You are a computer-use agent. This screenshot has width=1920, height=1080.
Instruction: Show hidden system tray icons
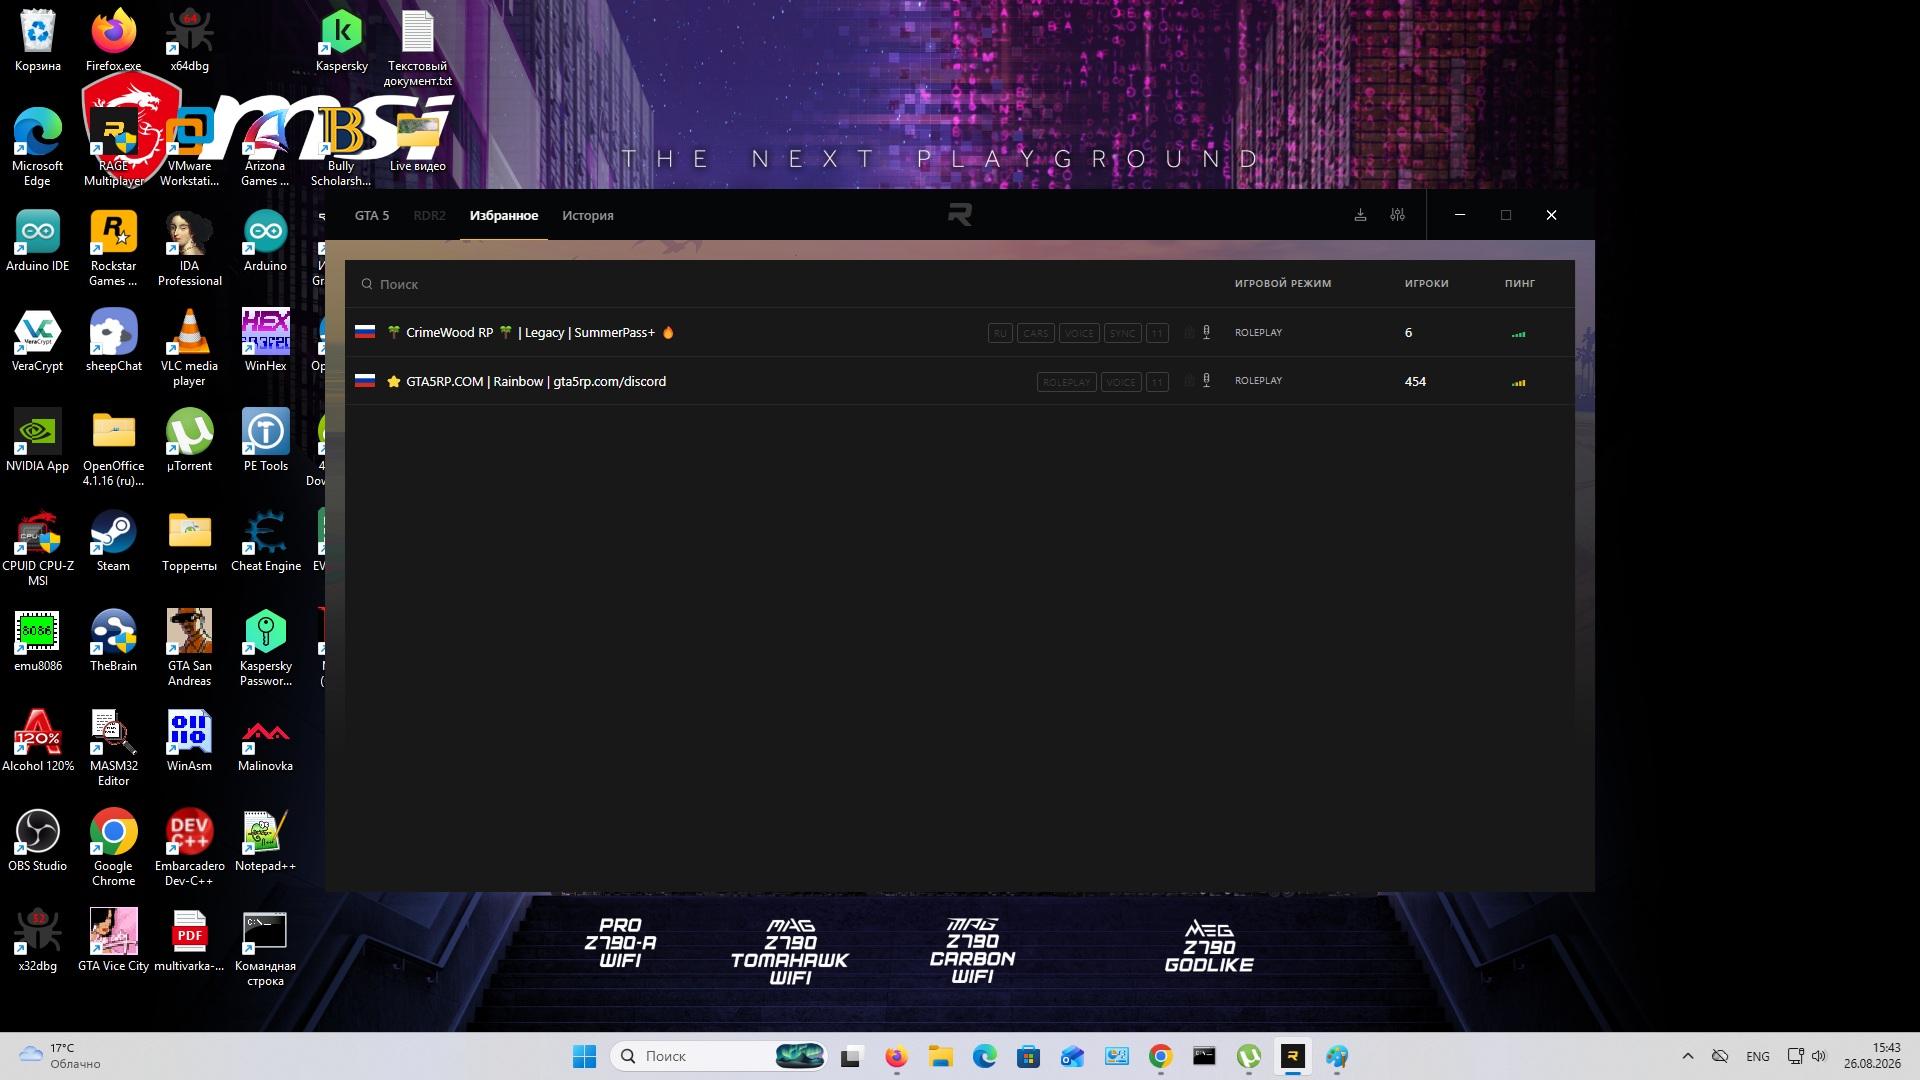click(x=1688, y=1056)
